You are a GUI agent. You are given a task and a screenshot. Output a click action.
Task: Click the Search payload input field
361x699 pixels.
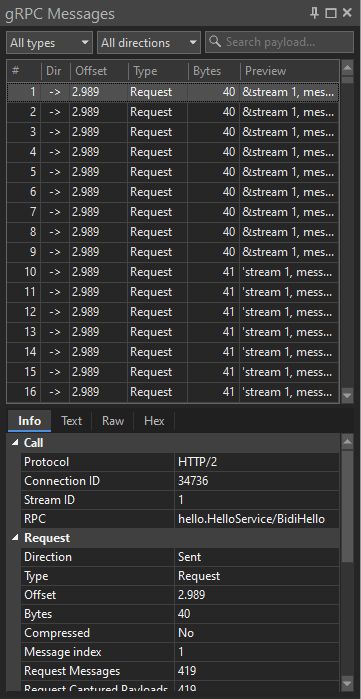click(279, 42)
